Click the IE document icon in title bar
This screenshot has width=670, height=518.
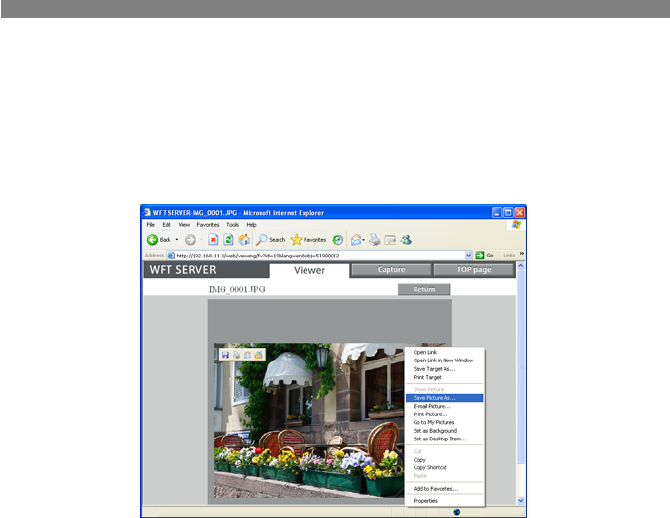click(147, 212)
